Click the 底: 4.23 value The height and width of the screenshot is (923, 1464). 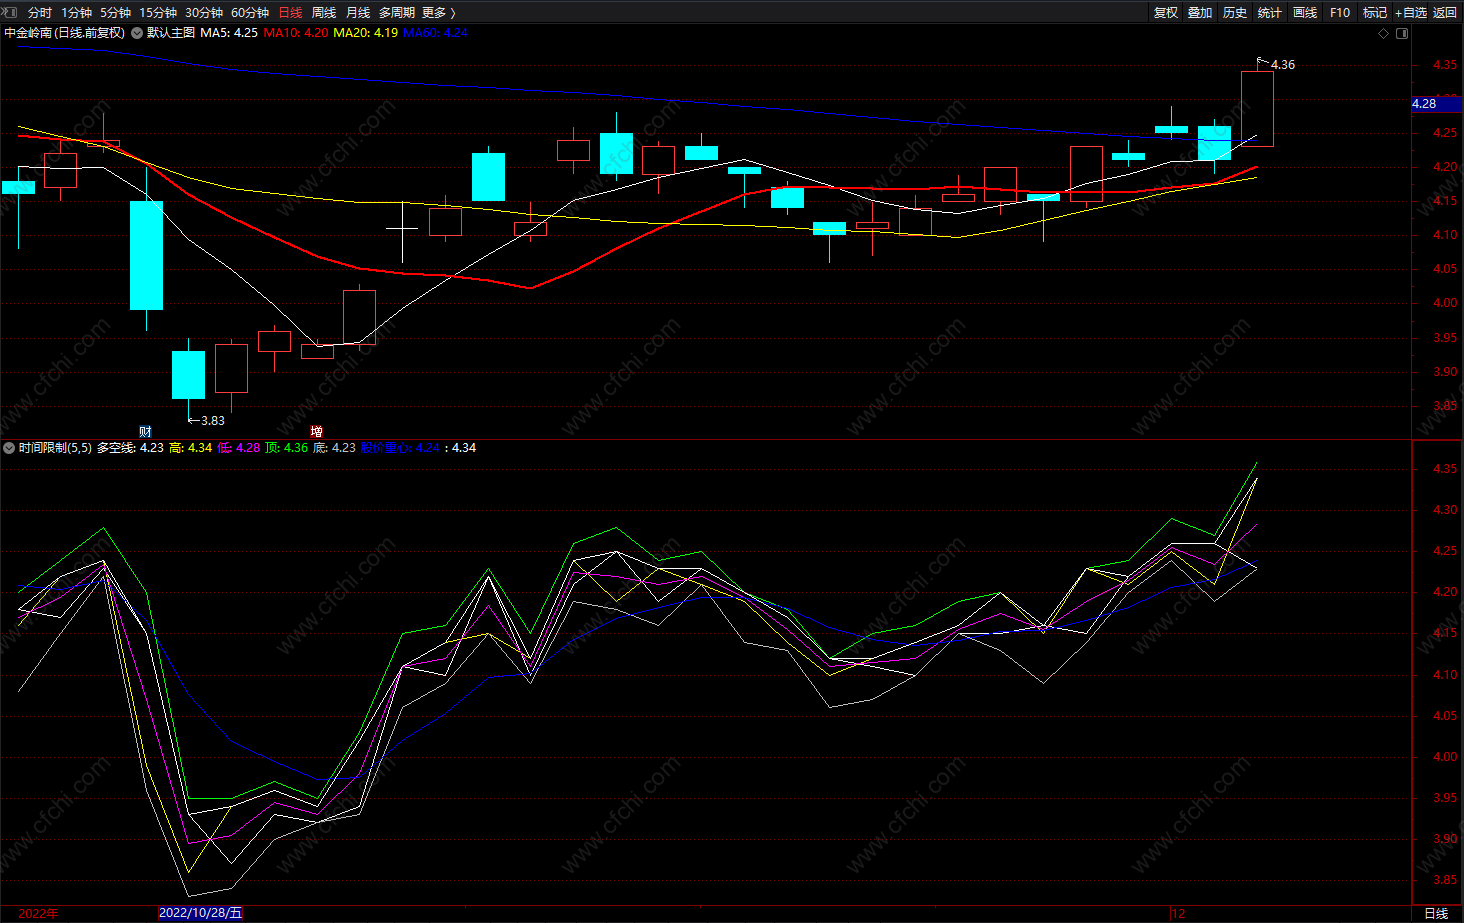[334, 448]
